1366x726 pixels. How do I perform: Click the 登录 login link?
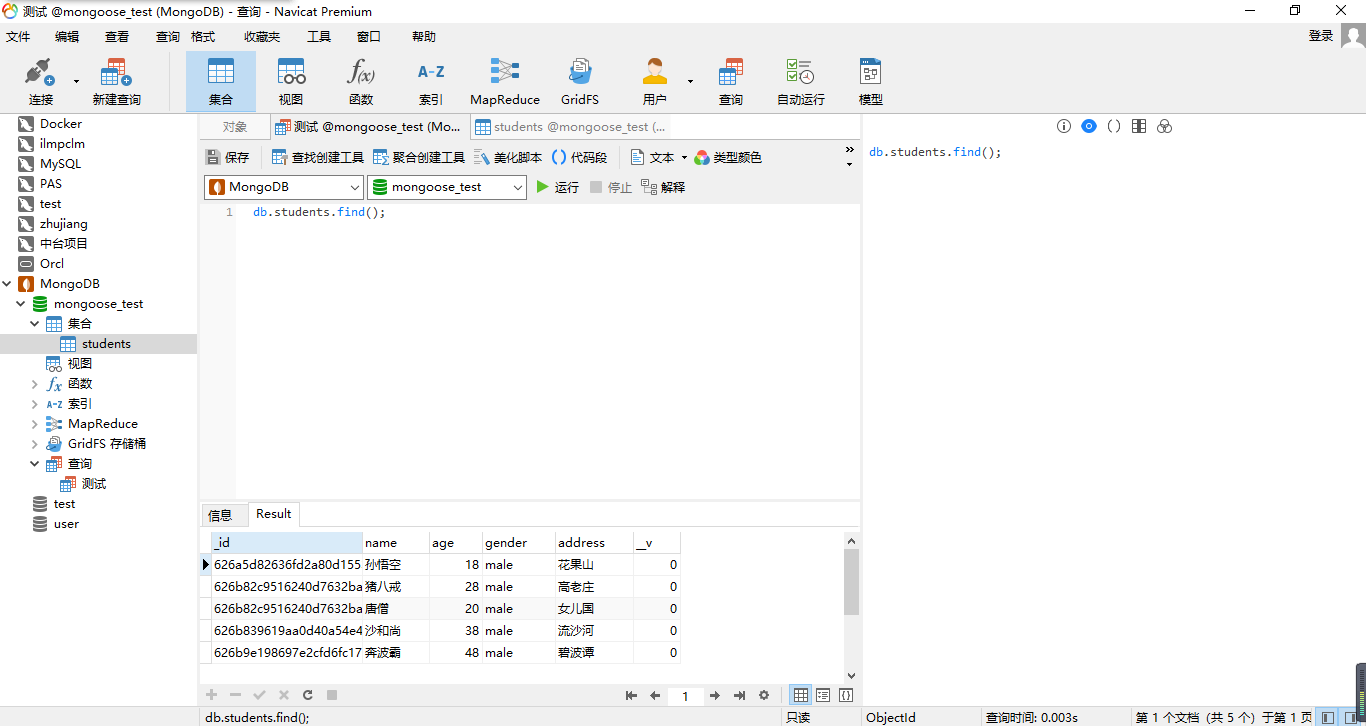tap(1321, 36)
